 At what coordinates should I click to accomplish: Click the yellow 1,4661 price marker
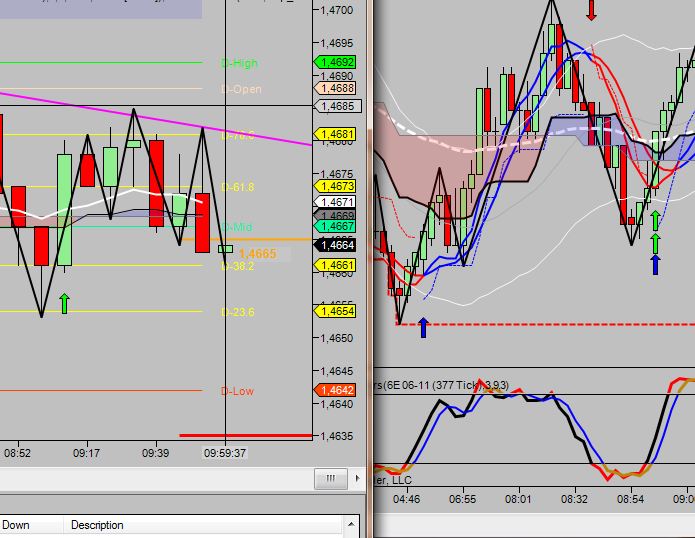[335, 265]
